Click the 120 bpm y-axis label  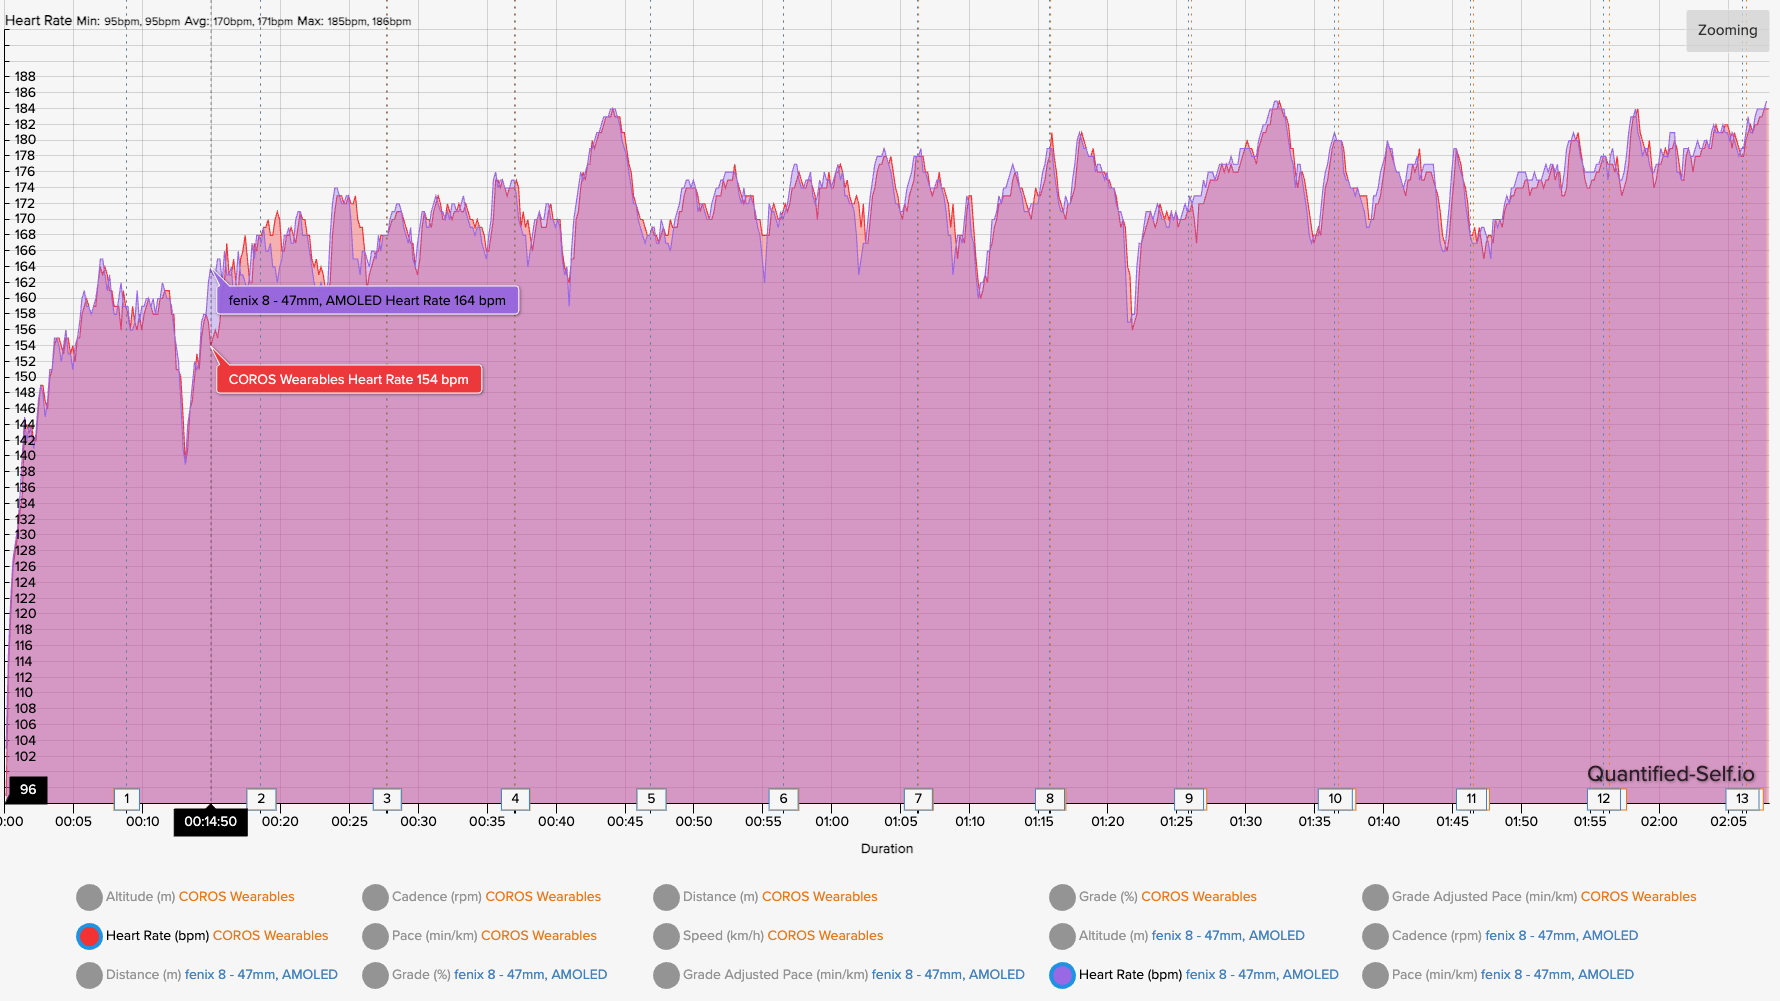click(x=25, y=614)
